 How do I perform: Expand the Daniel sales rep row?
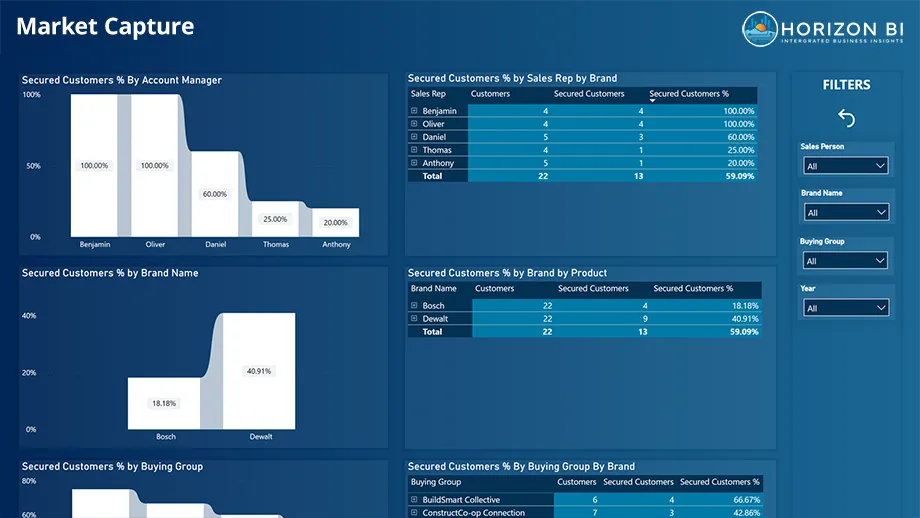(x=414, y=137)
